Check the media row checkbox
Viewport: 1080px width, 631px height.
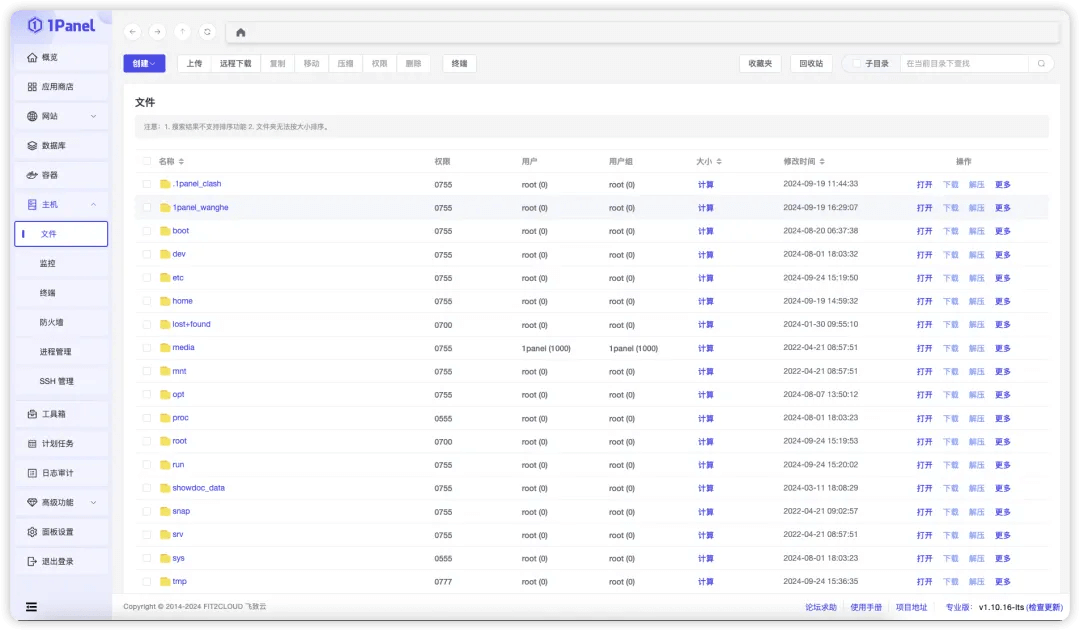[x=147, y=348]
